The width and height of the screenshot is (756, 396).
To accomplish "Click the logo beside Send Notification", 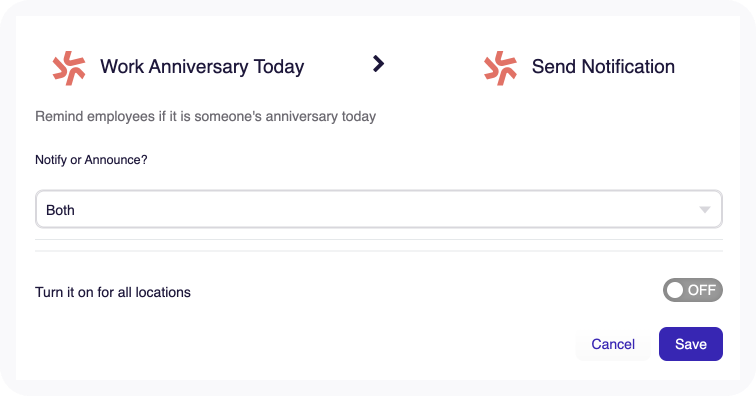I will click(500, 68).
